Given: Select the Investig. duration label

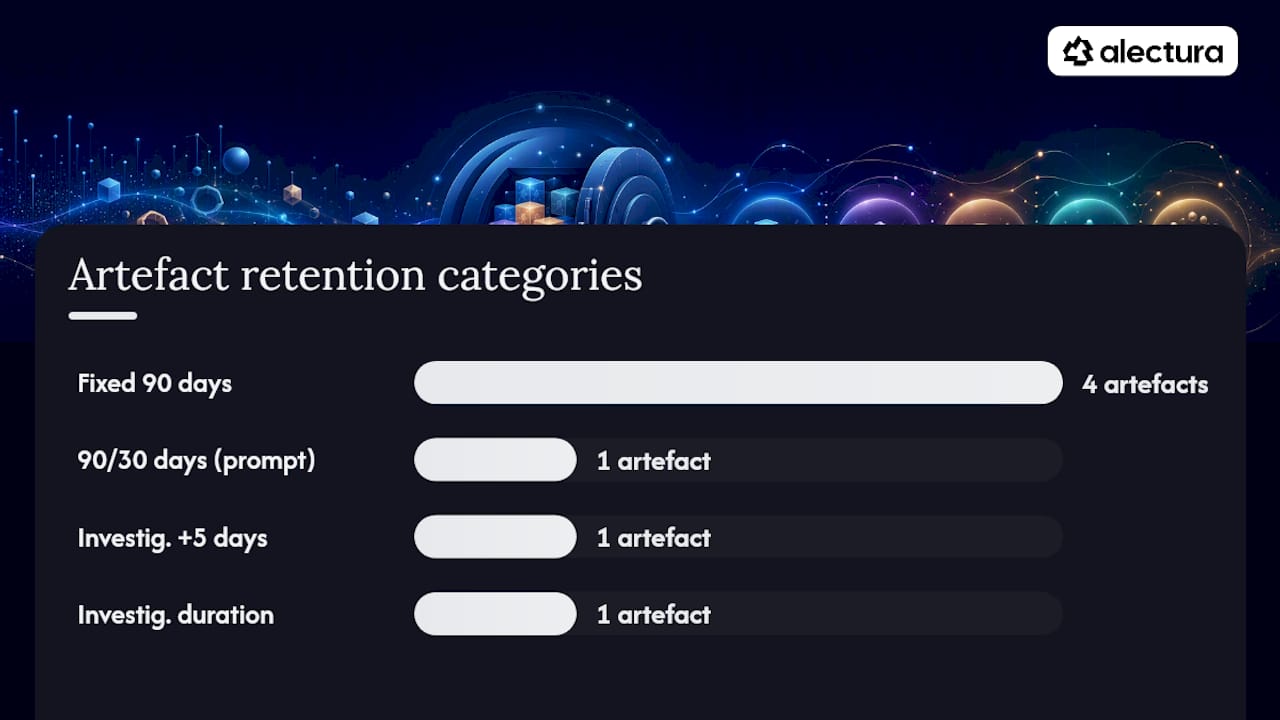Looking at the screenshot, I should point(176,615).
